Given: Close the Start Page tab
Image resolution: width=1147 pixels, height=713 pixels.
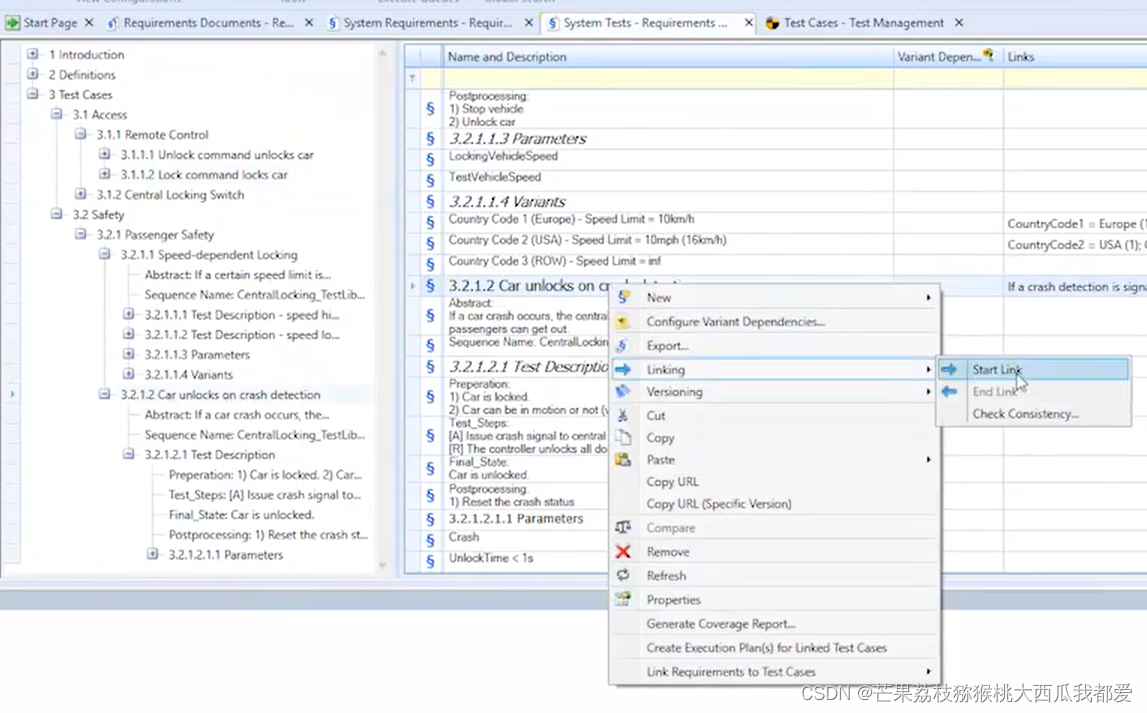Looking at the screenshot, I should [x=89, y=23].
